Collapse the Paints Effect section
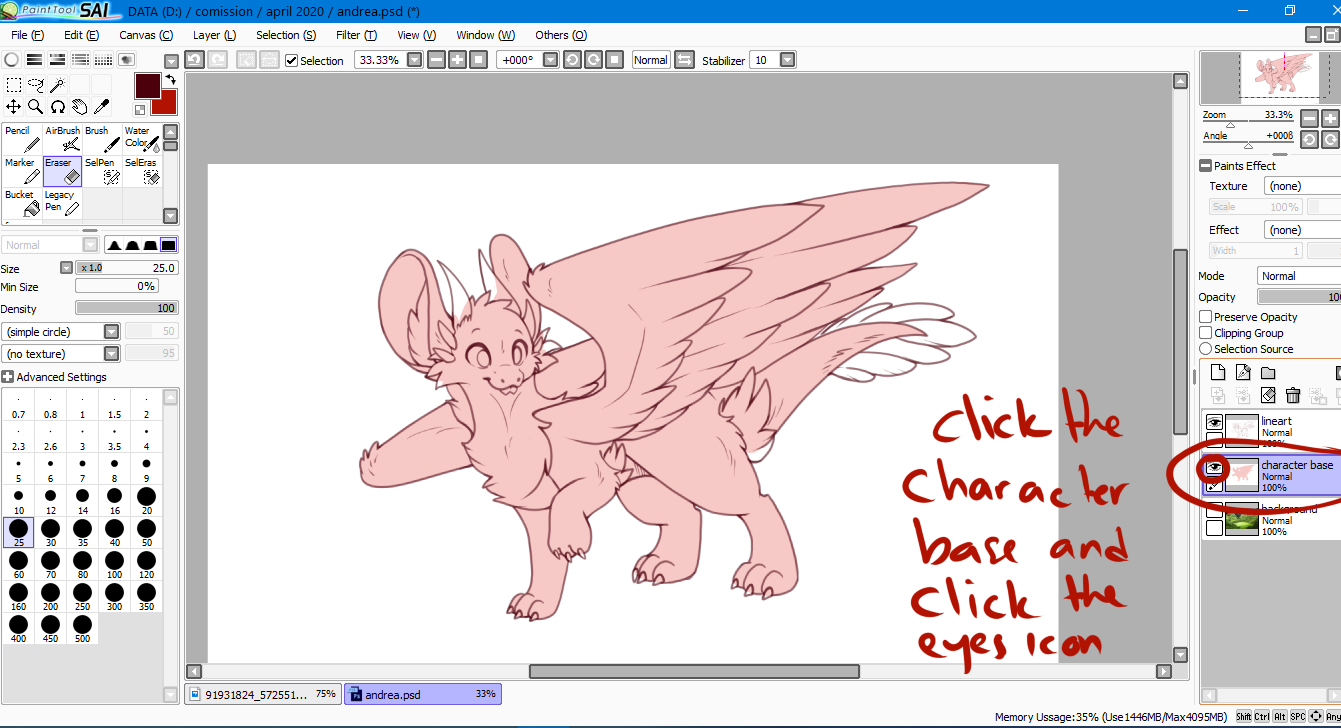 pos(1206,166)
